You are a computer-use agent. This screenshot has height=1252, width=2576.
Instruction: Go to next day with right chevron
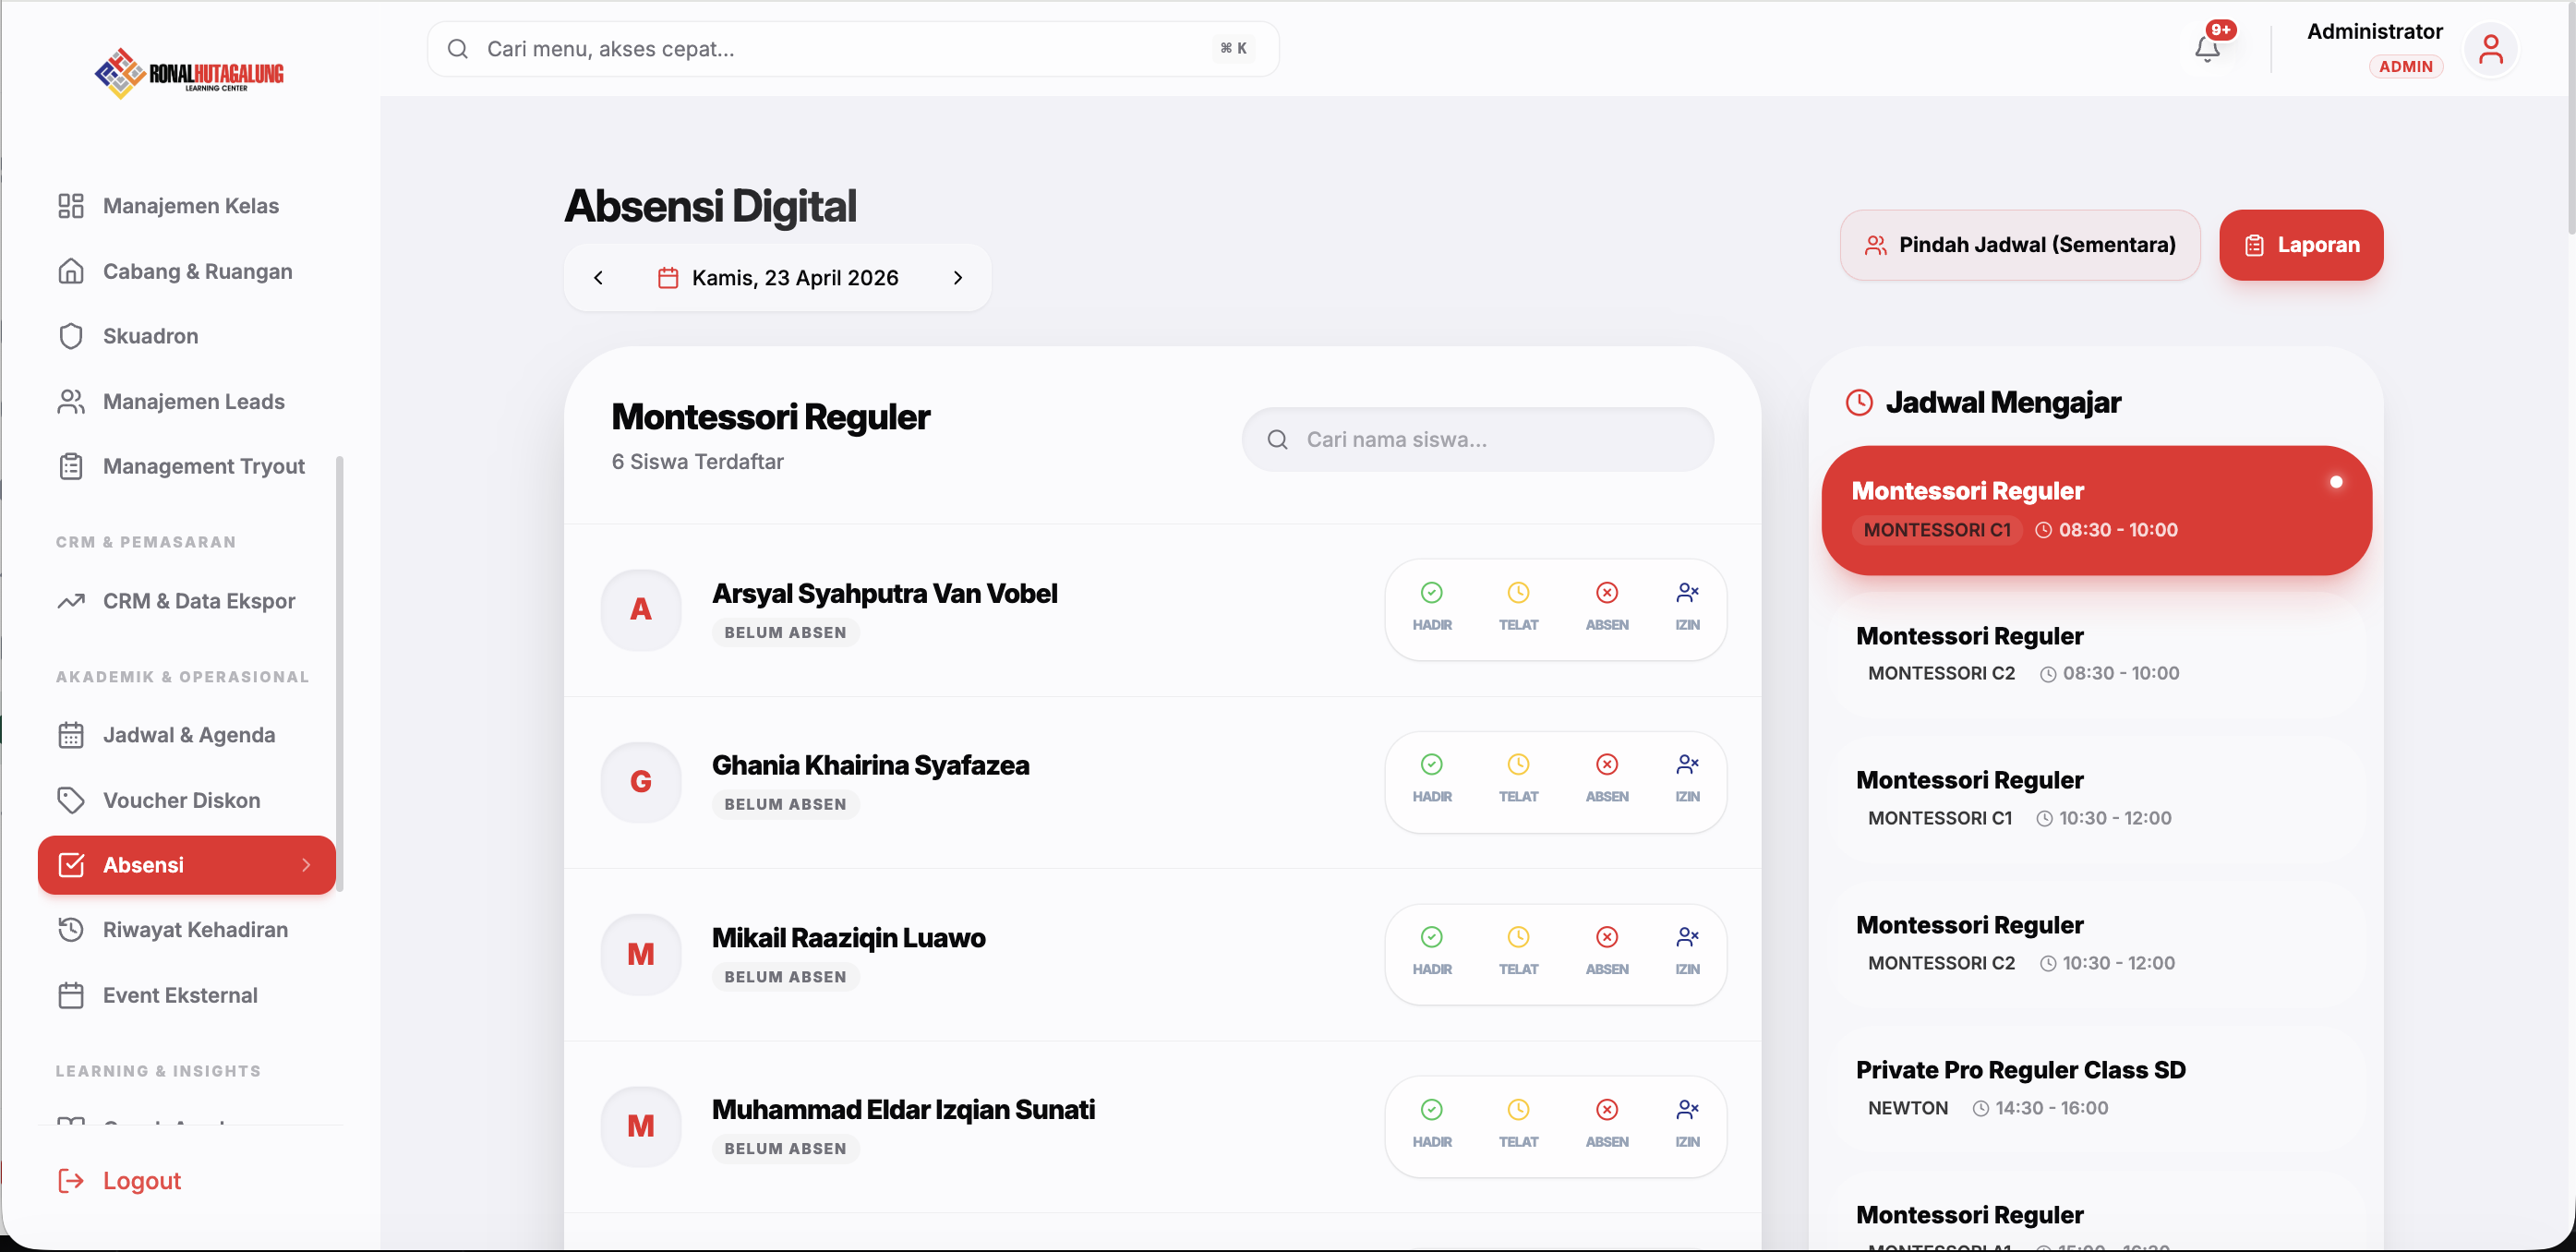[x=957, y=278]
